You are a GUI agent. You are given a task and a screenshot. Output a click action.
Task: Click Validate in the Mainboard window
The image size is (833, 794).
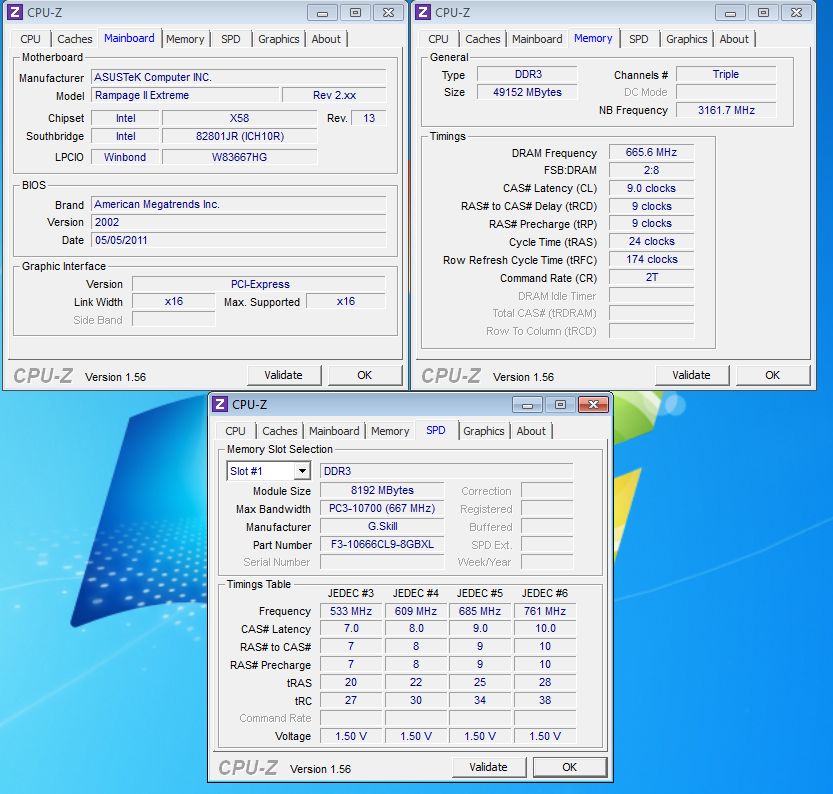coord(284,375)
